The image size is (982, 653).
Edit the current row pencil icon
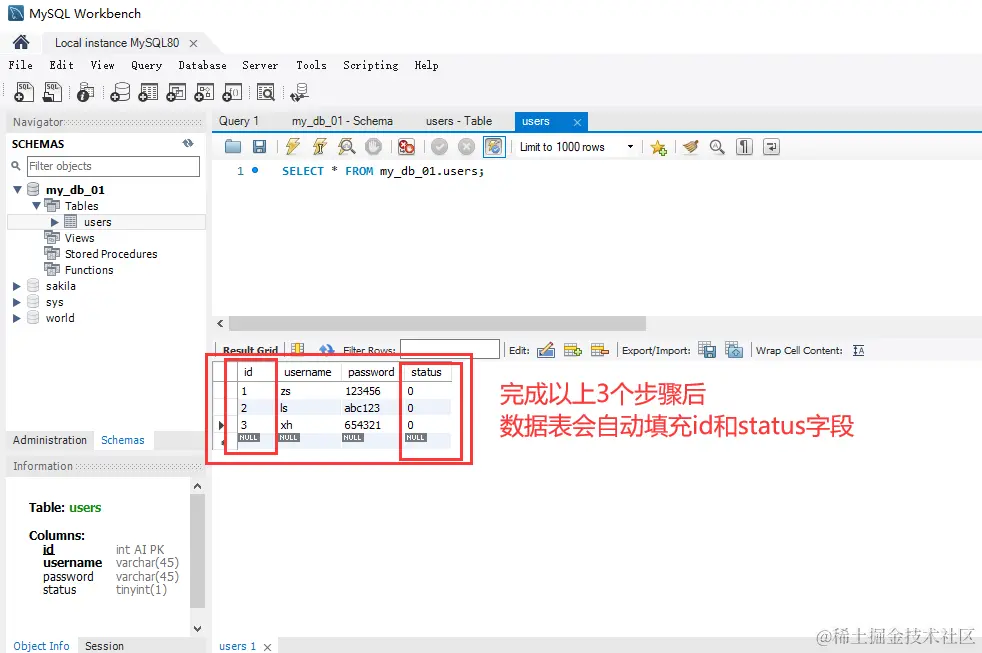[545, 350]
